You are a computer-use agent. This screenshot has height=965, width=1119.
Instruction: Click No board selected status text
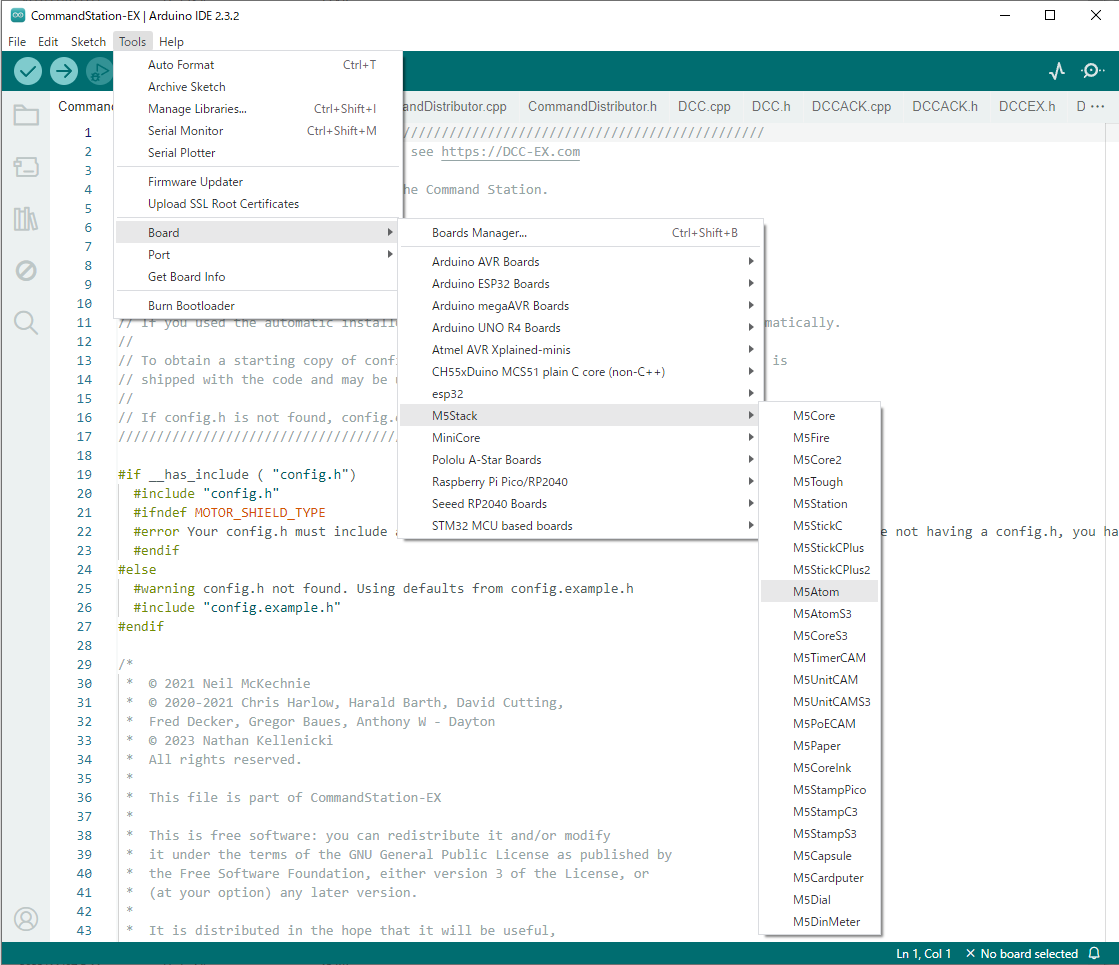point(1029,954)
